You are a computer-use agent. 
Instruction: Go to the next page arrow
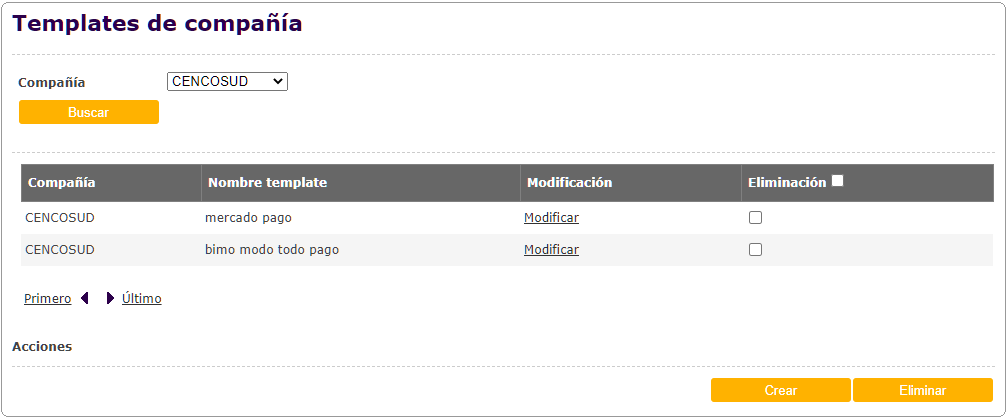tap(110, 298)
